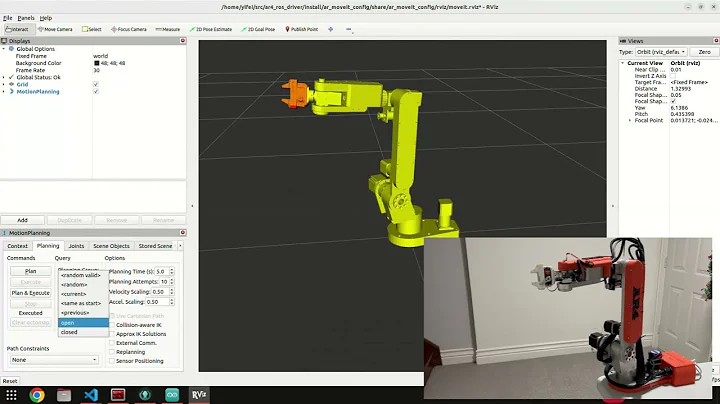Screen dimensions: 720x404
Task: Switch to the Stored Scenes tab
Action: [x=155, y=246]
